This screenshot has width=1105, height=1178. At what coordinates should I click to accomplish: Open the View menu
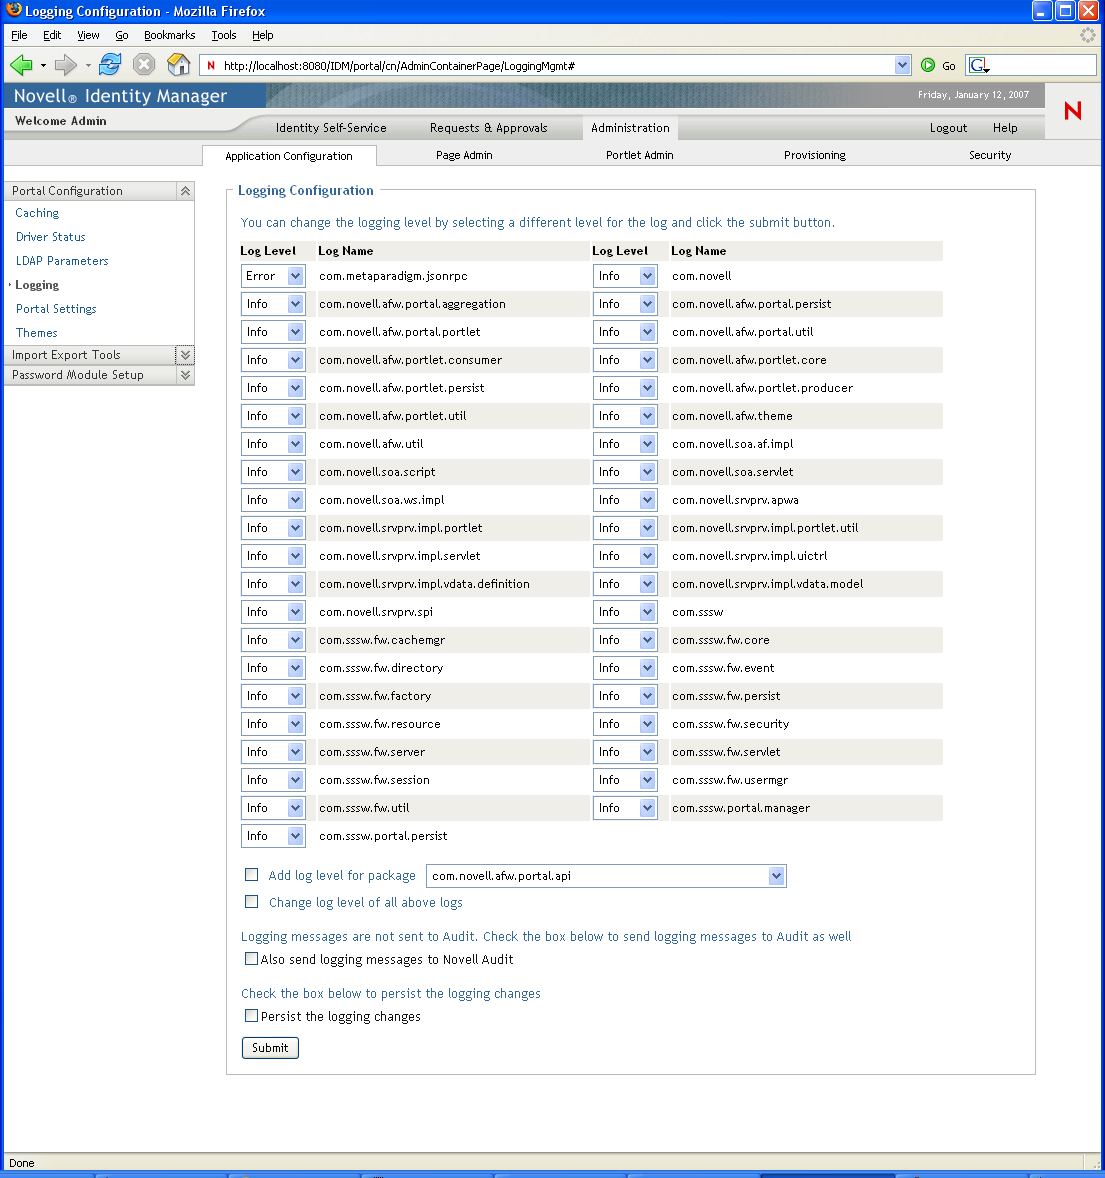[88, 35]
